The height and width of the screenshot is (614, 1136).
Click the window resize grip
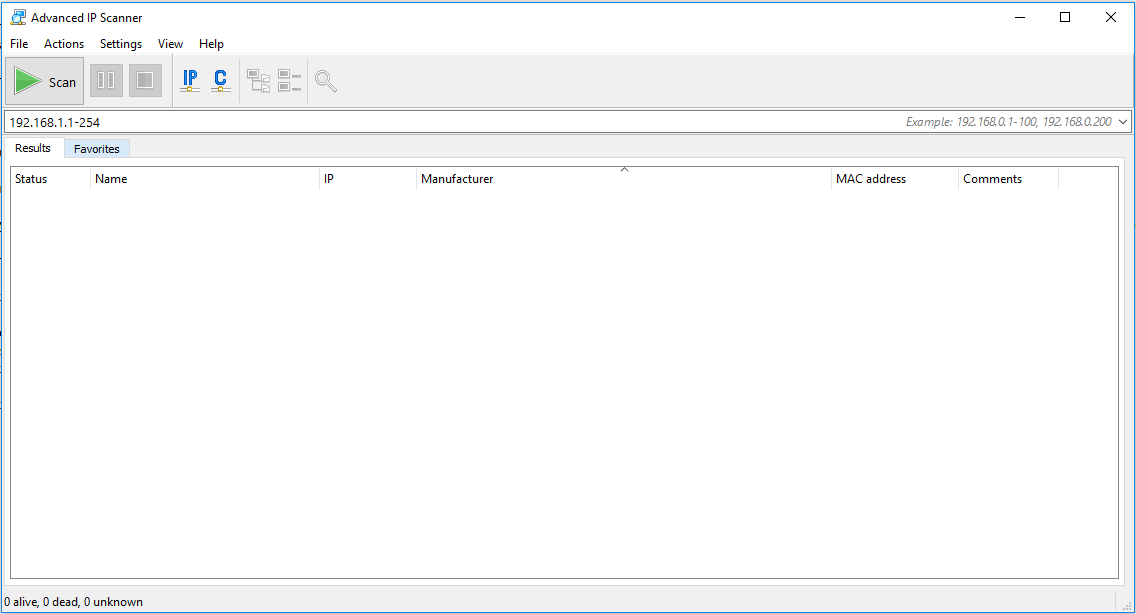1127,605
